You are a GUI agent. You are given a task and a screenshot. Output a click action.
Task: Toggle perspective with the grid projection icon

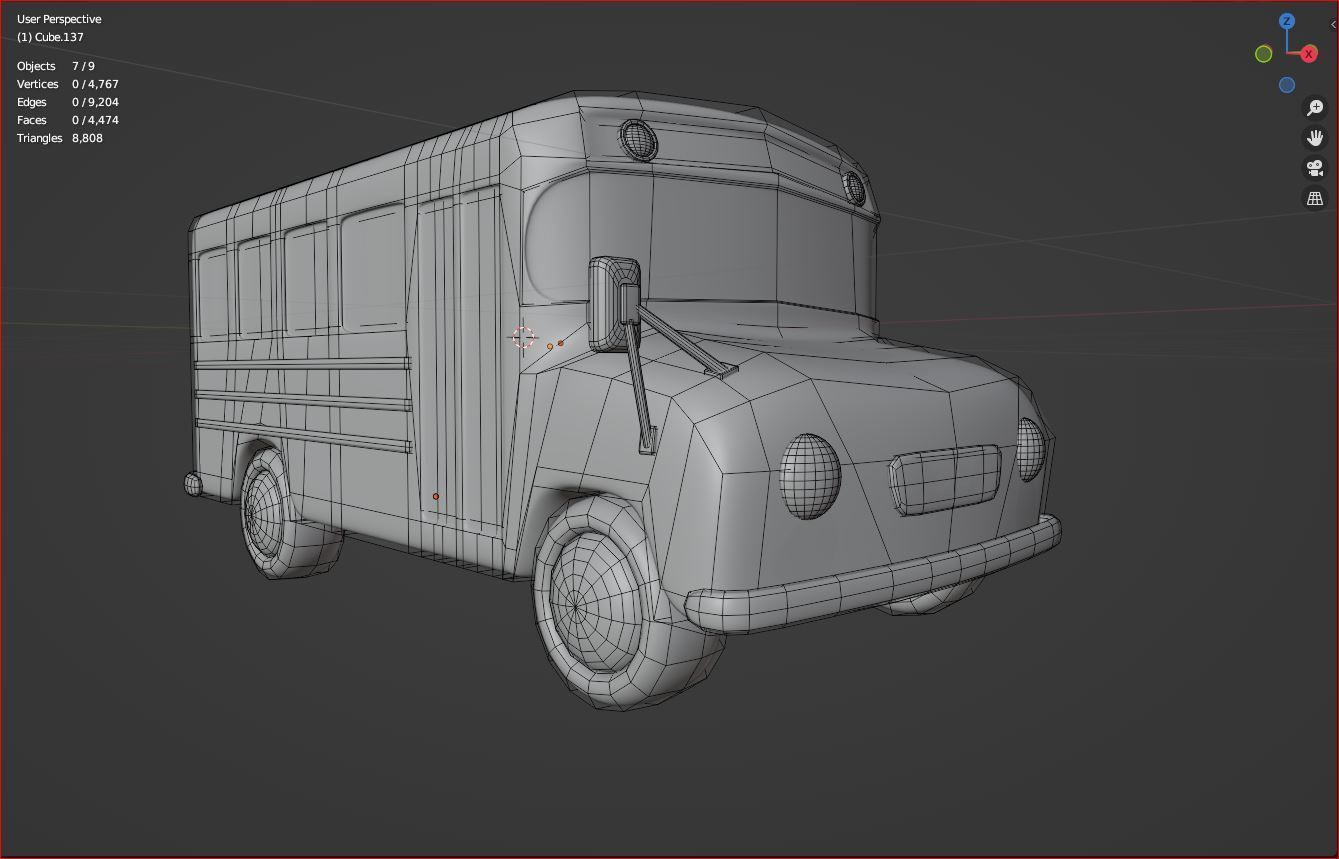(x=1314, y=198)
